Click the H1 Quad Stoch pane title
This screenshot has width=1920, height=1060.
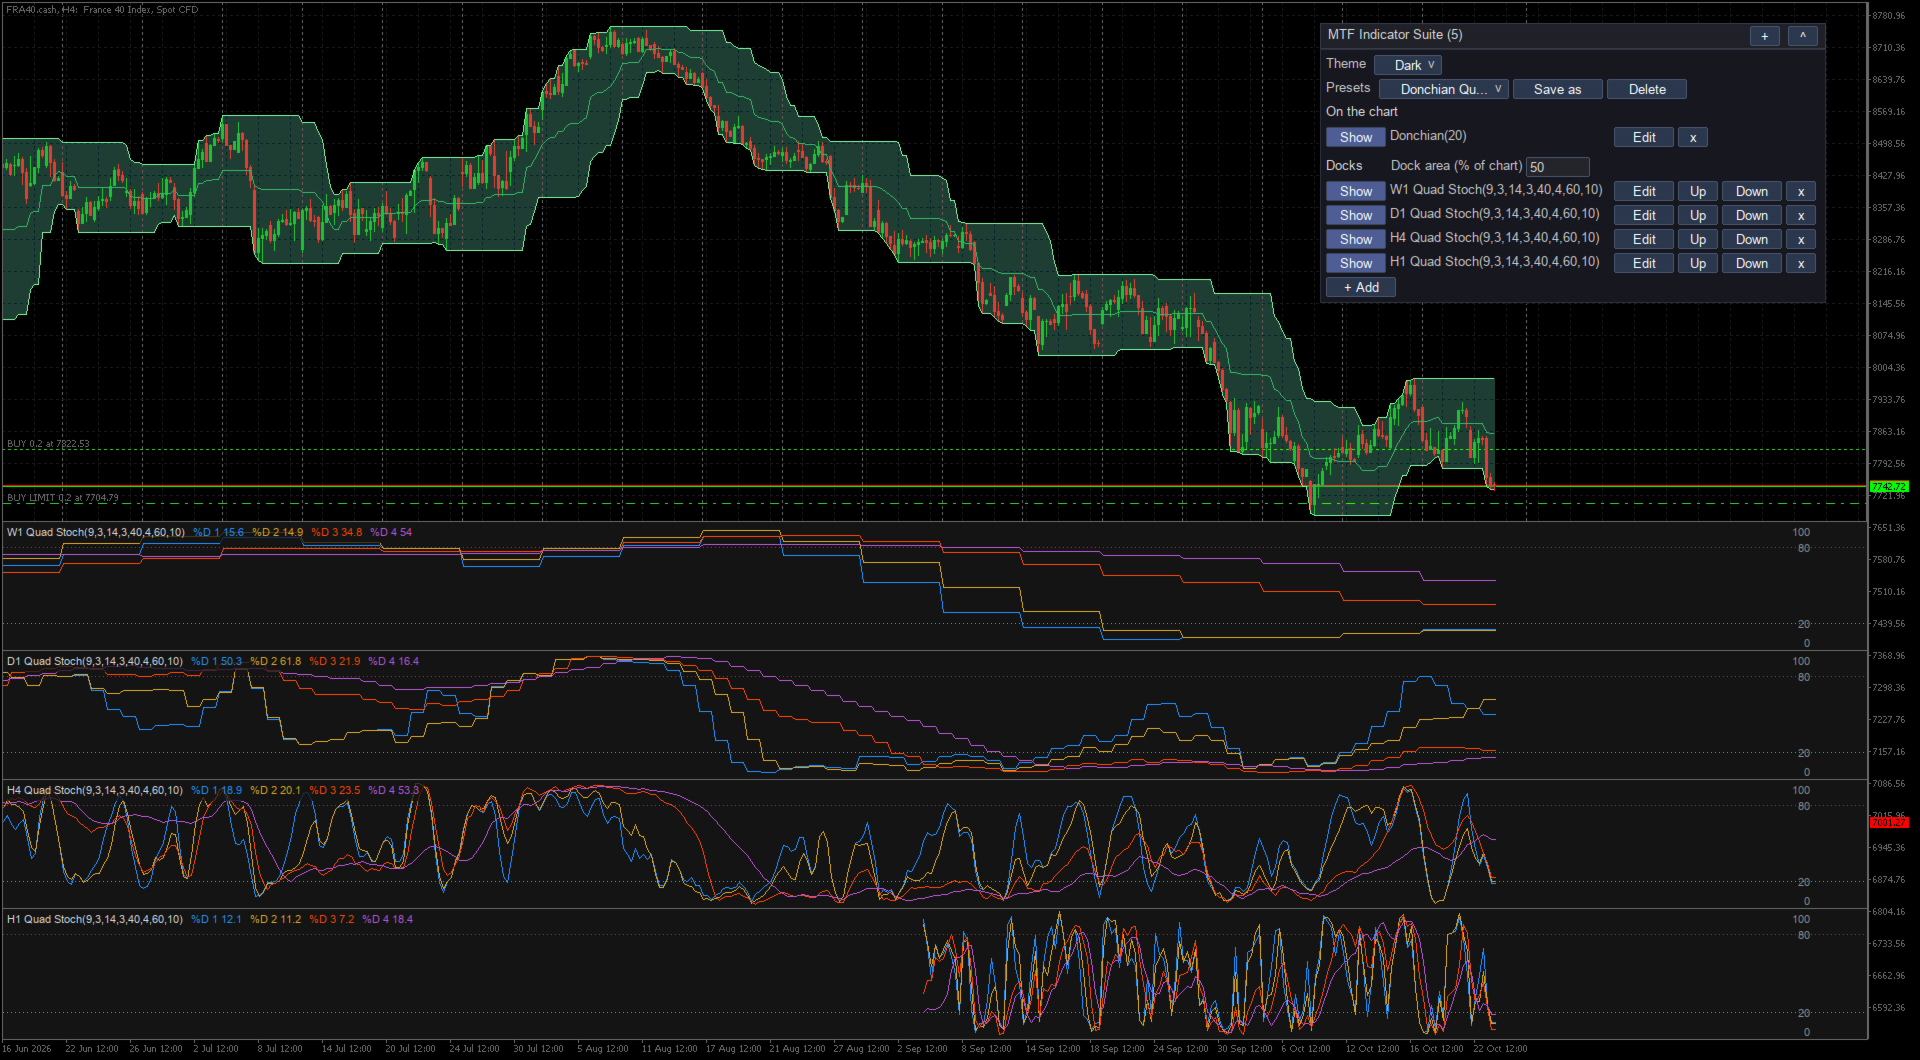(x=95, y=919)
